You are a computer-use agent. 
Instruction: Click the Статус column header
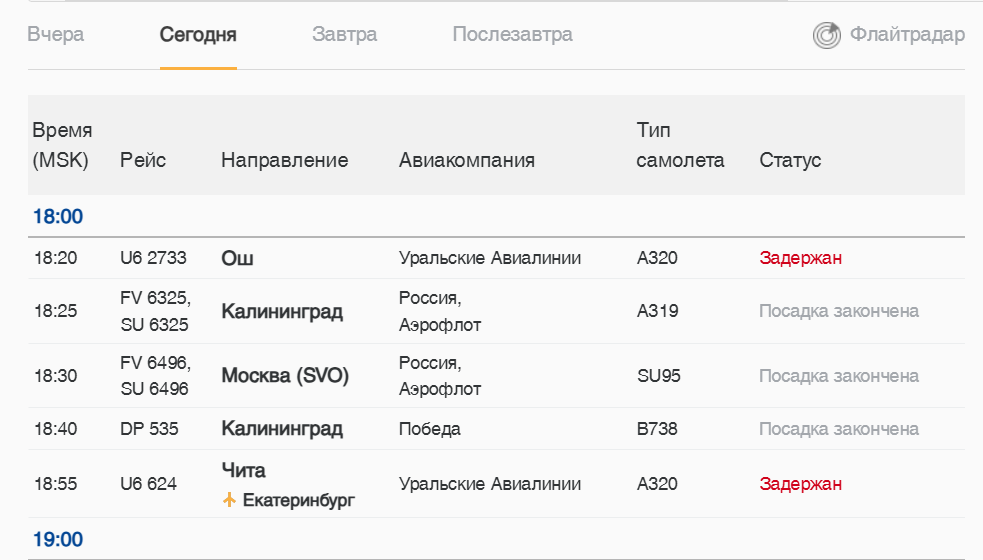[790, 160]
